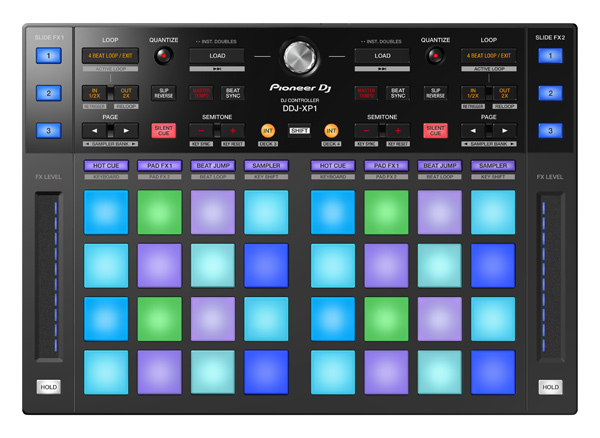Toggle the right deck QUANTIZE button
The image size is (600, 438).
coord(435,56)
